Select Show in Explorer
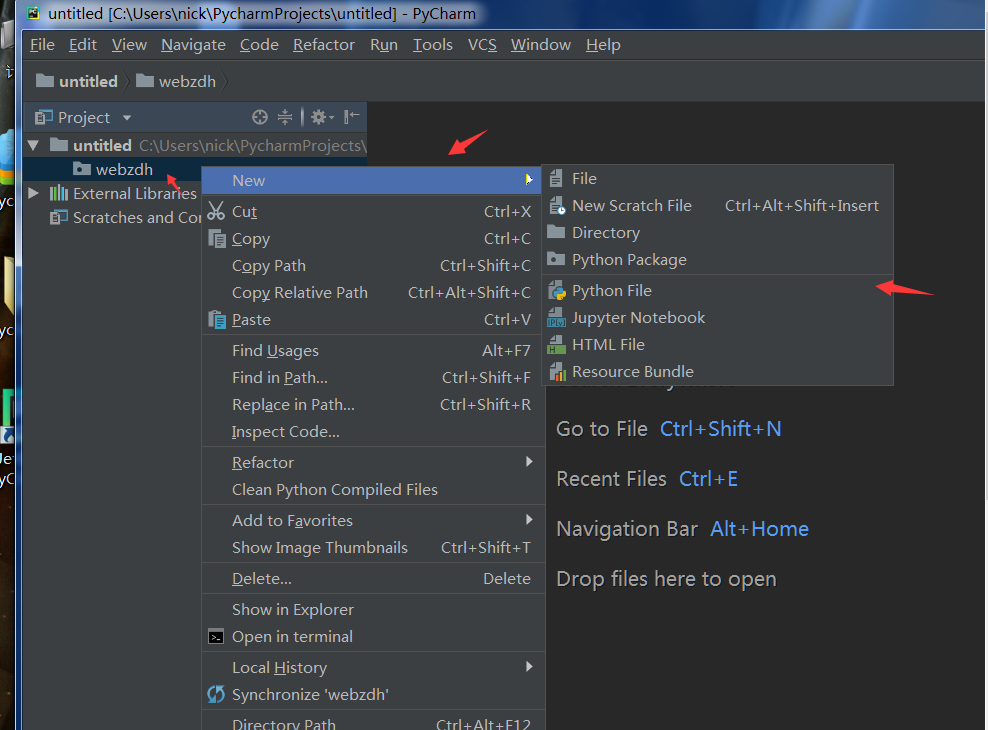This screenshot has width=988, height=730. [x=373, y=610]
